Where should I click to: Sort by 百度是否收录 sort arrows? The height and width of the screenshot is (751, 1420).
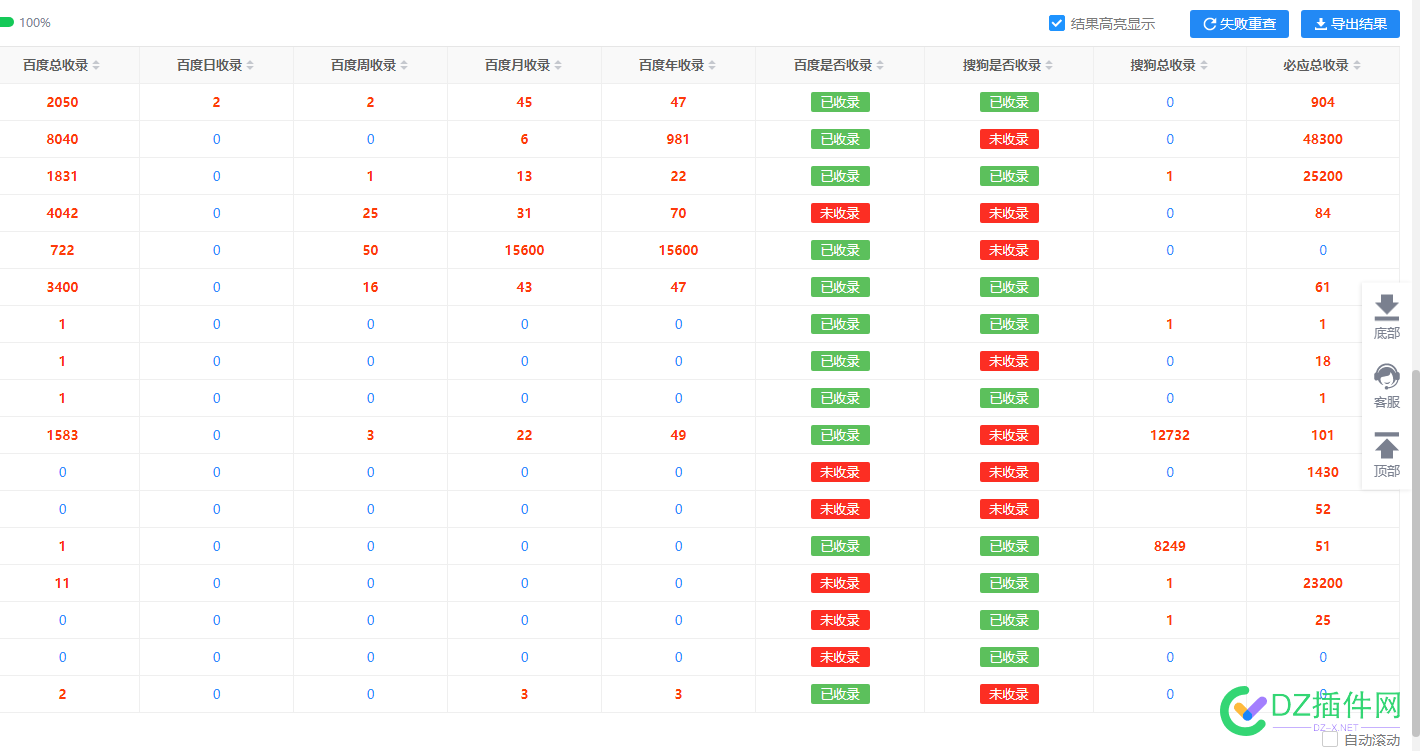[x=880, y=65]
